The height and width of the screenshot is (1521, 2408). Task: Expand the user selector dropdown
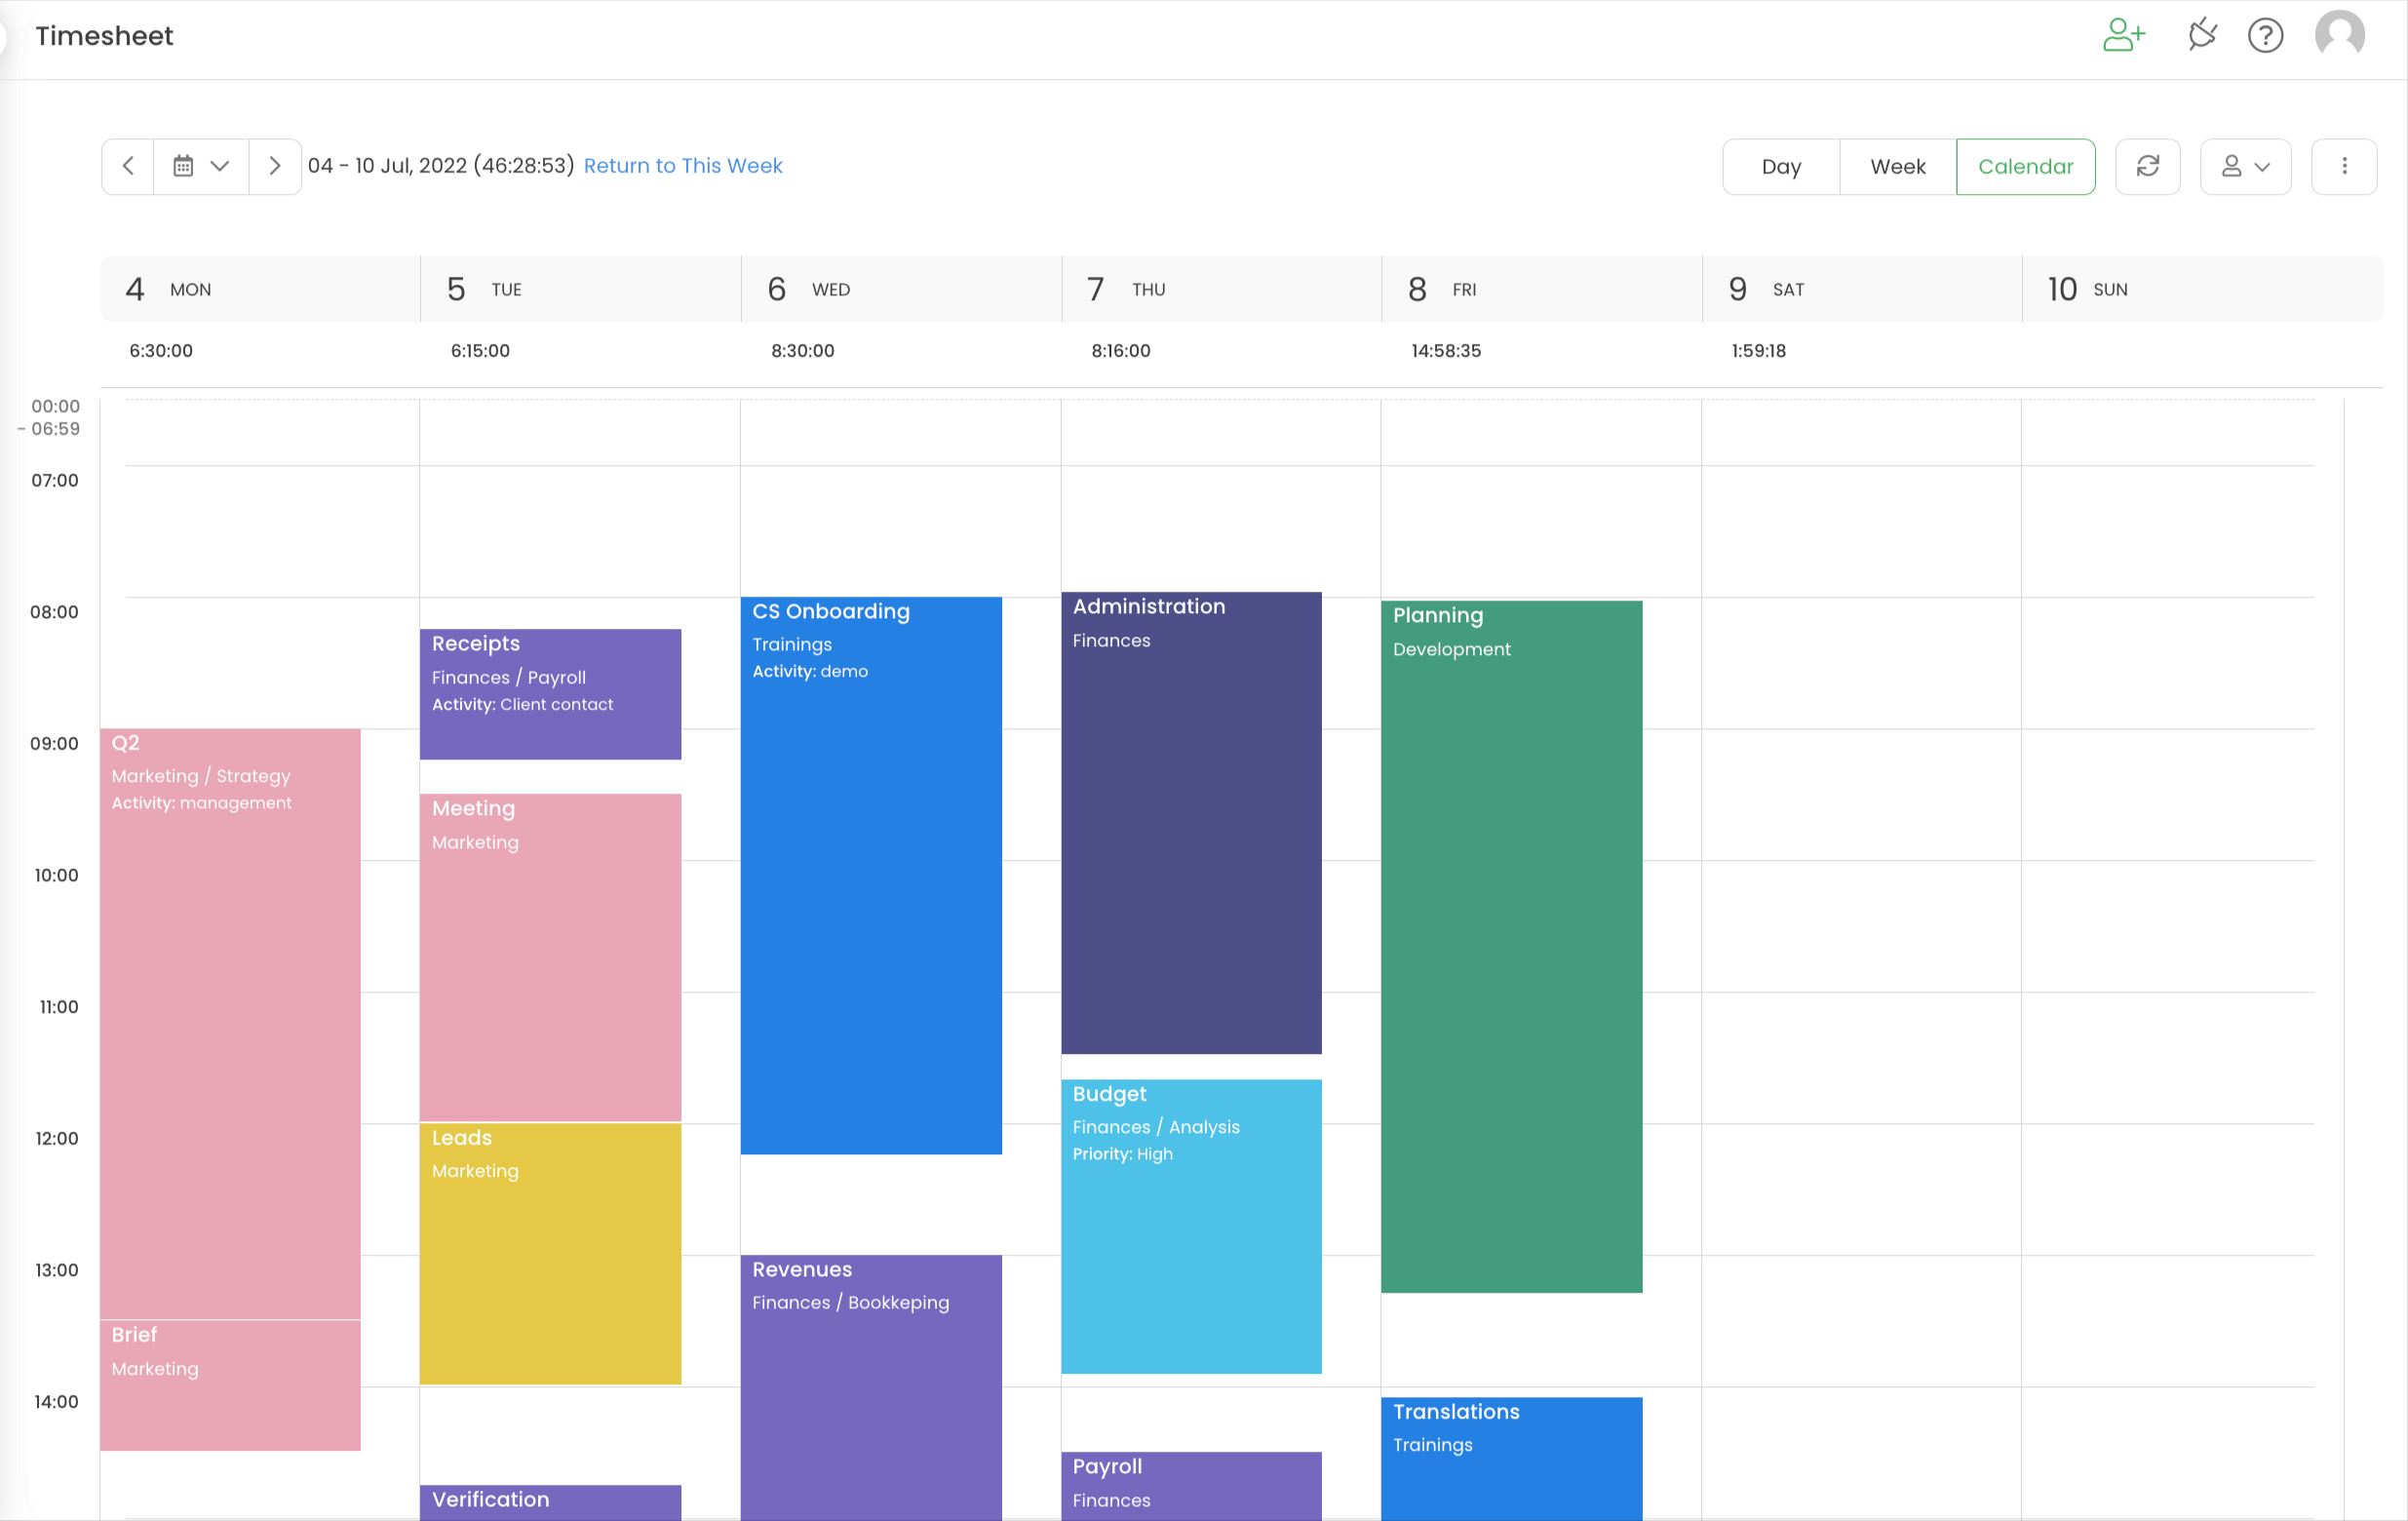tap(2245, 167)
